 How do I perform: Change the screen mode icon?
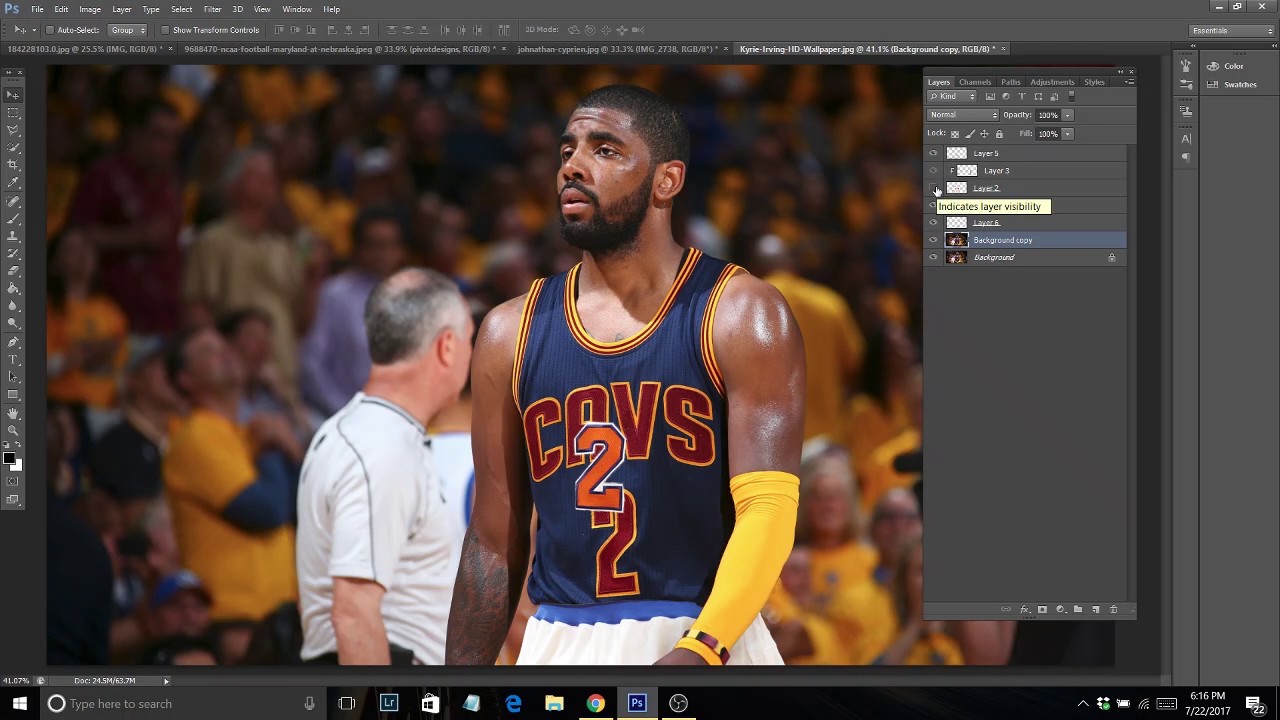[13, 499]
